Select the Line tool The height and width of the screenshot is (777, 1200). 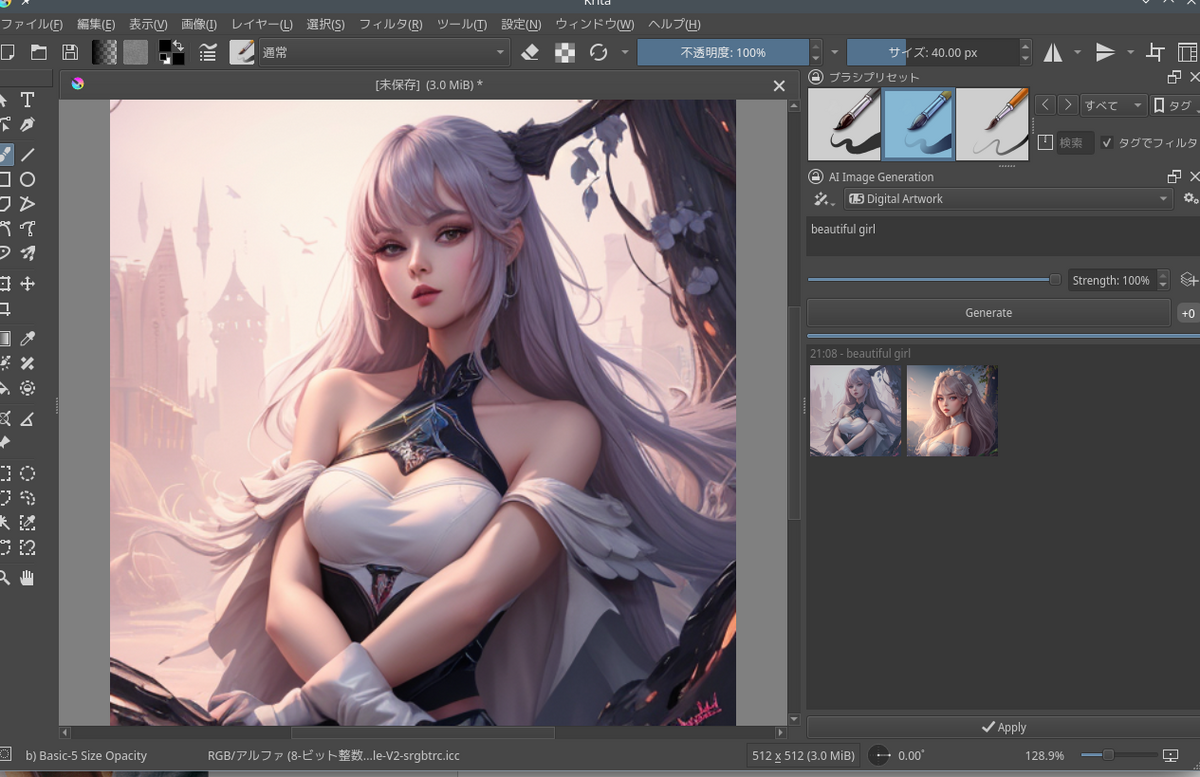click(x=28, y=154)
